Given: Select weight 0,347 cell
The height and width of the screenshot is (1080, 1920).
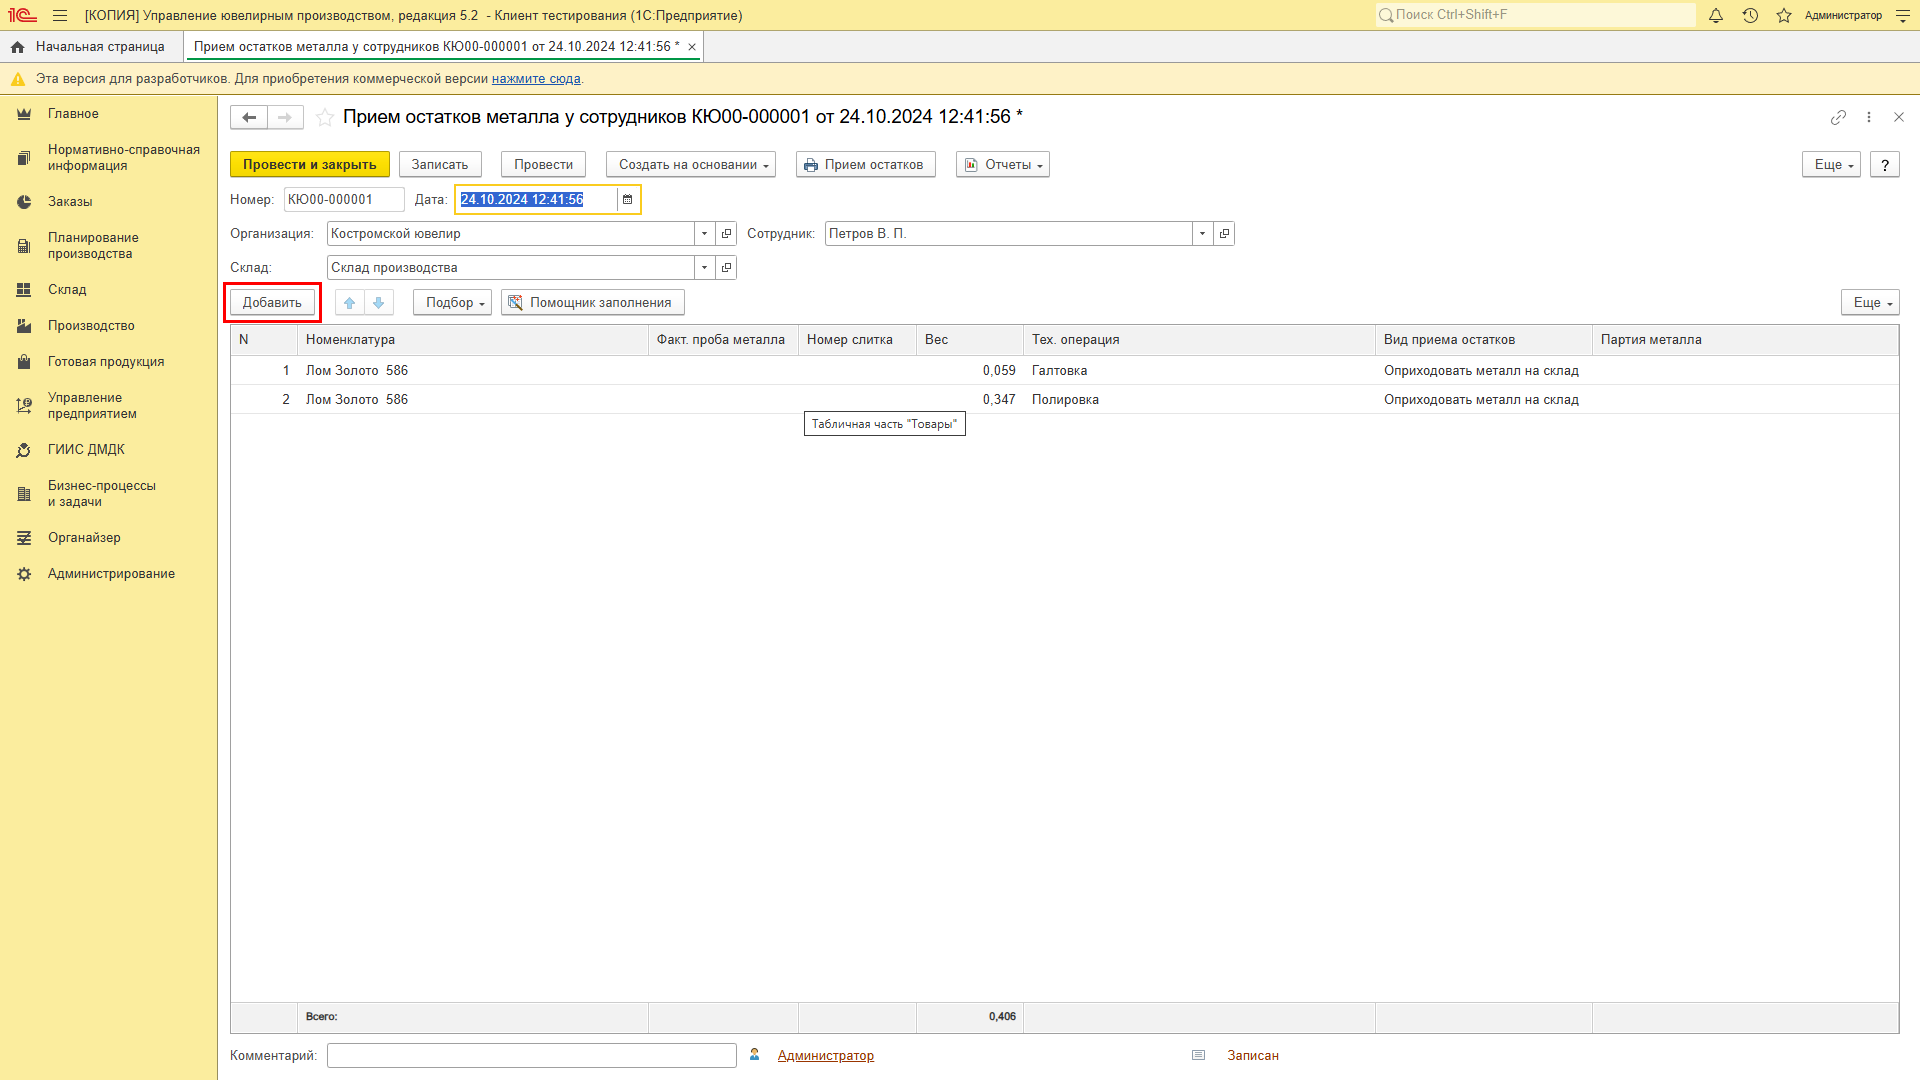Looking at the screenshot, I should [970, 400].
